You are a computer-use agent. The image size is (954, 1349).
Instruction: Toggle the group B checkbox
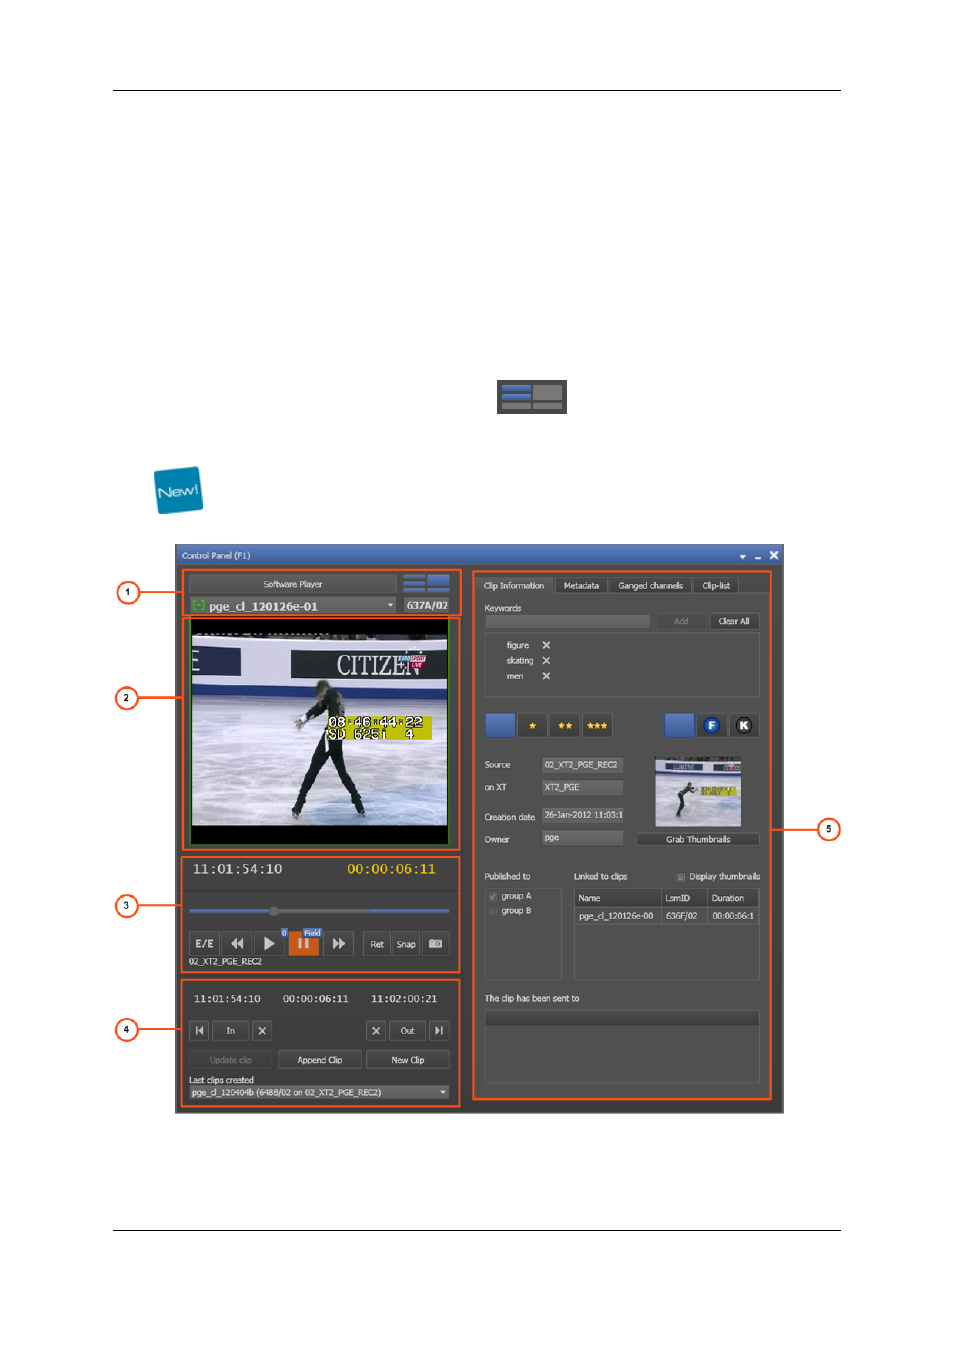493,912
